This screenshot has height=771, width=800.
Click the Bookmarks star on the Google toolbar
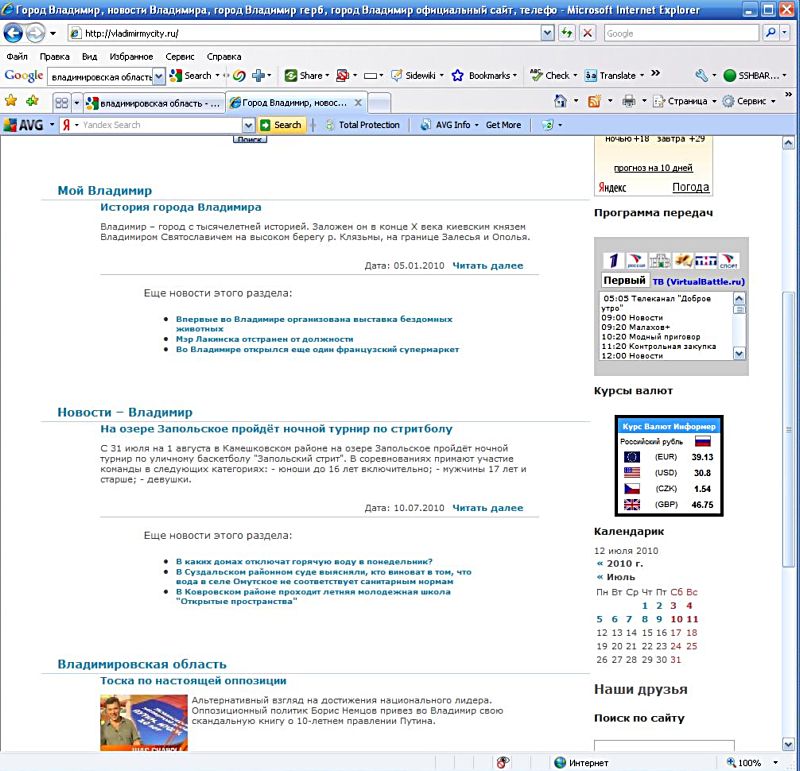[458, 76]
